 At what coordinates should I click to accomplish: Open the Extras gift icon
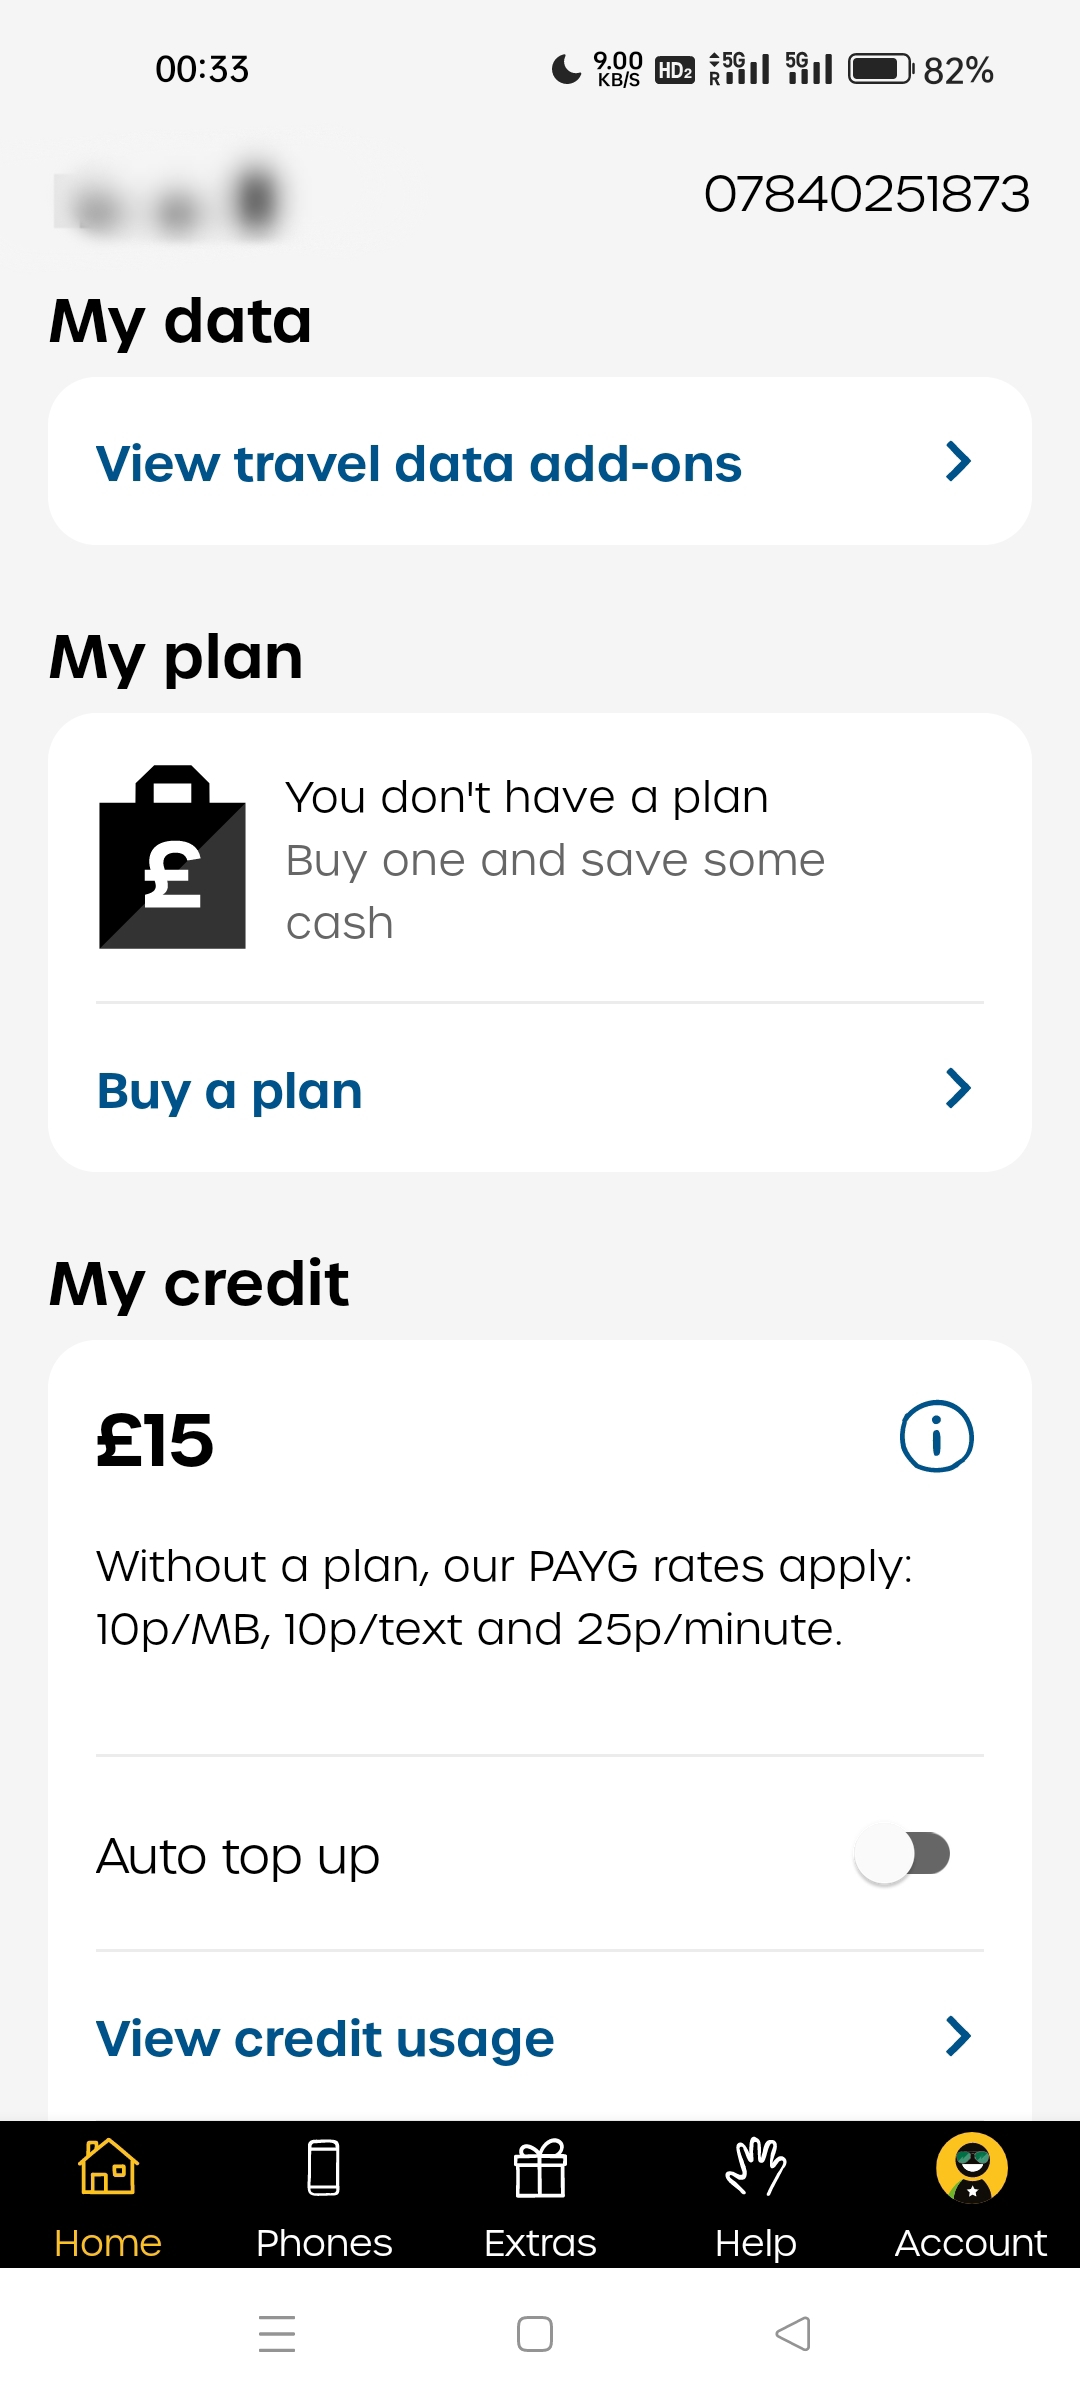[x=540, y=2169]
